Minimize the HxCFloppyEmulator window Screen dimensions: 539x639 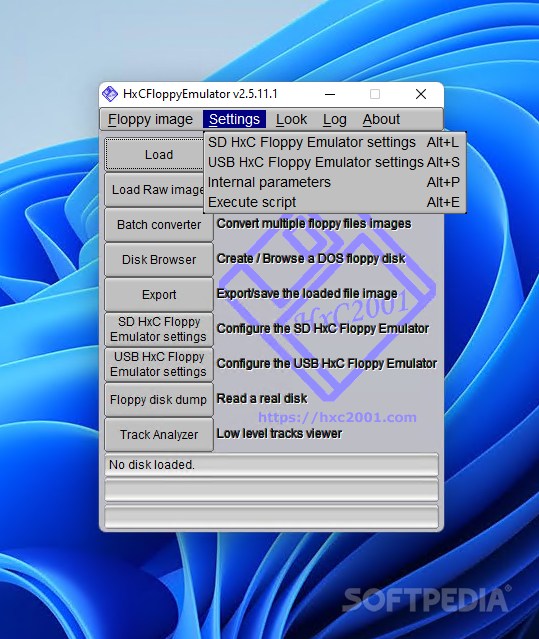pos(330,94)
